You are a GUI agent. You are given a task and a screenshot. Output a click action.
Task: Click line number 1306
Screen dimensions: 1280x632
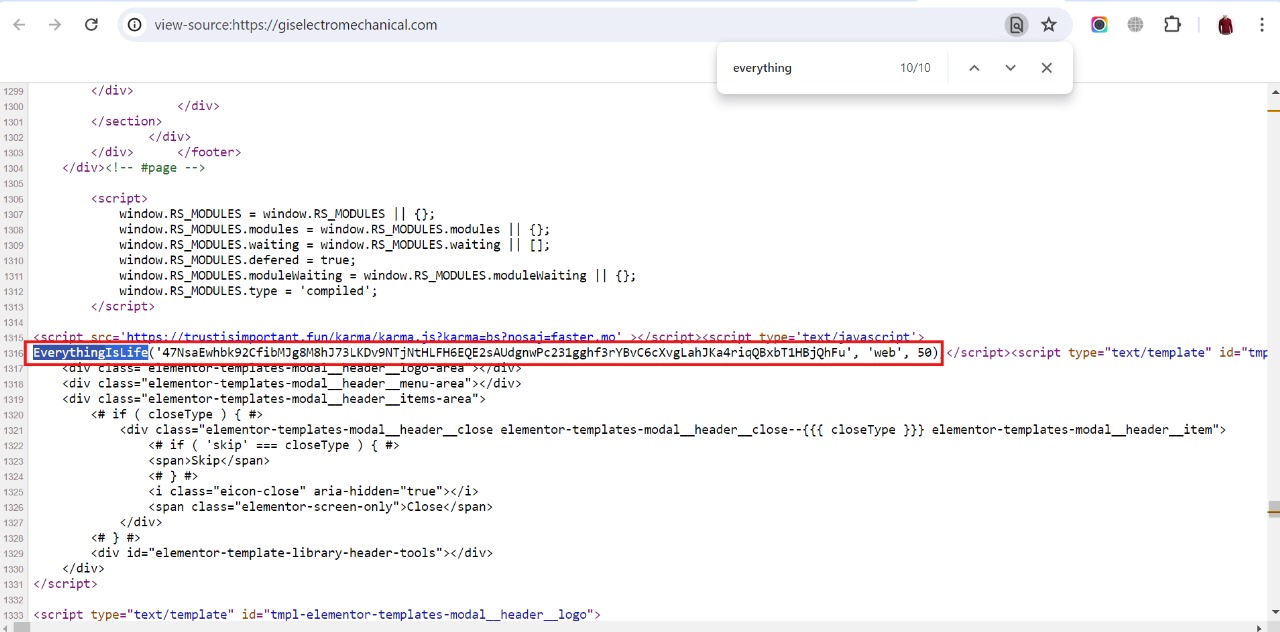tap(14, 199)
